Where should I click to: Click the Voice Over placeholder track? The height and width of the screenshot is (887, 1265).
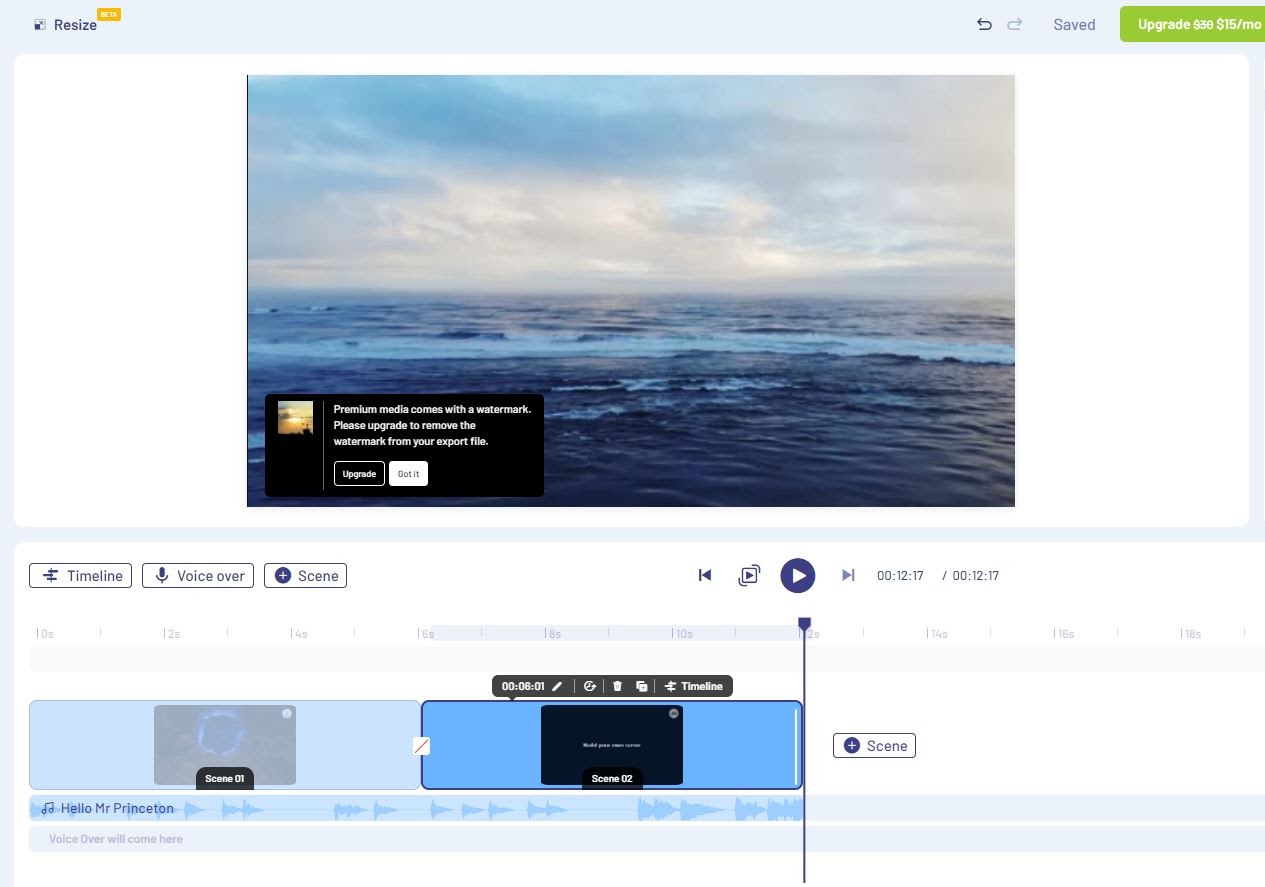coord(647,839)
